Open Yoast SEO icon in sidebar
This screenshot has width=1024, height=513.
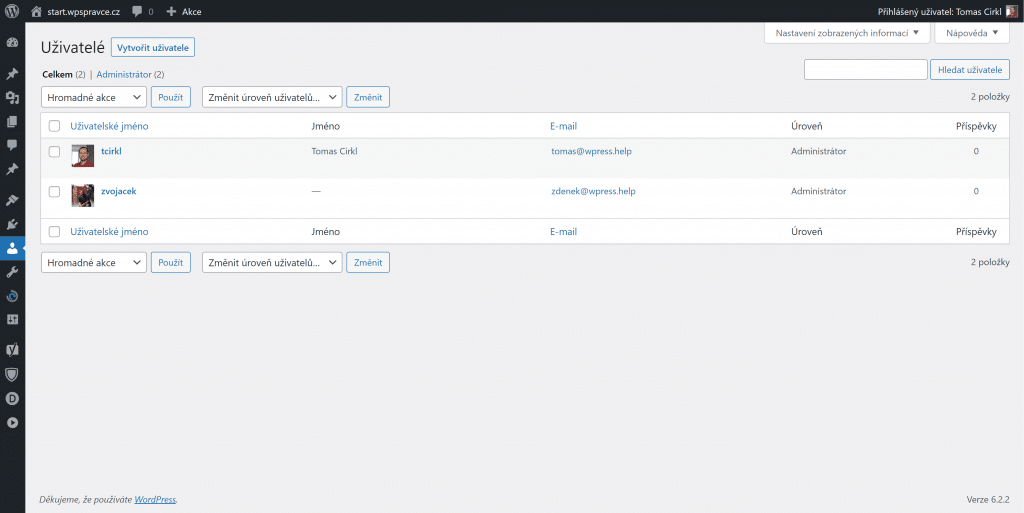coord(12,350)
